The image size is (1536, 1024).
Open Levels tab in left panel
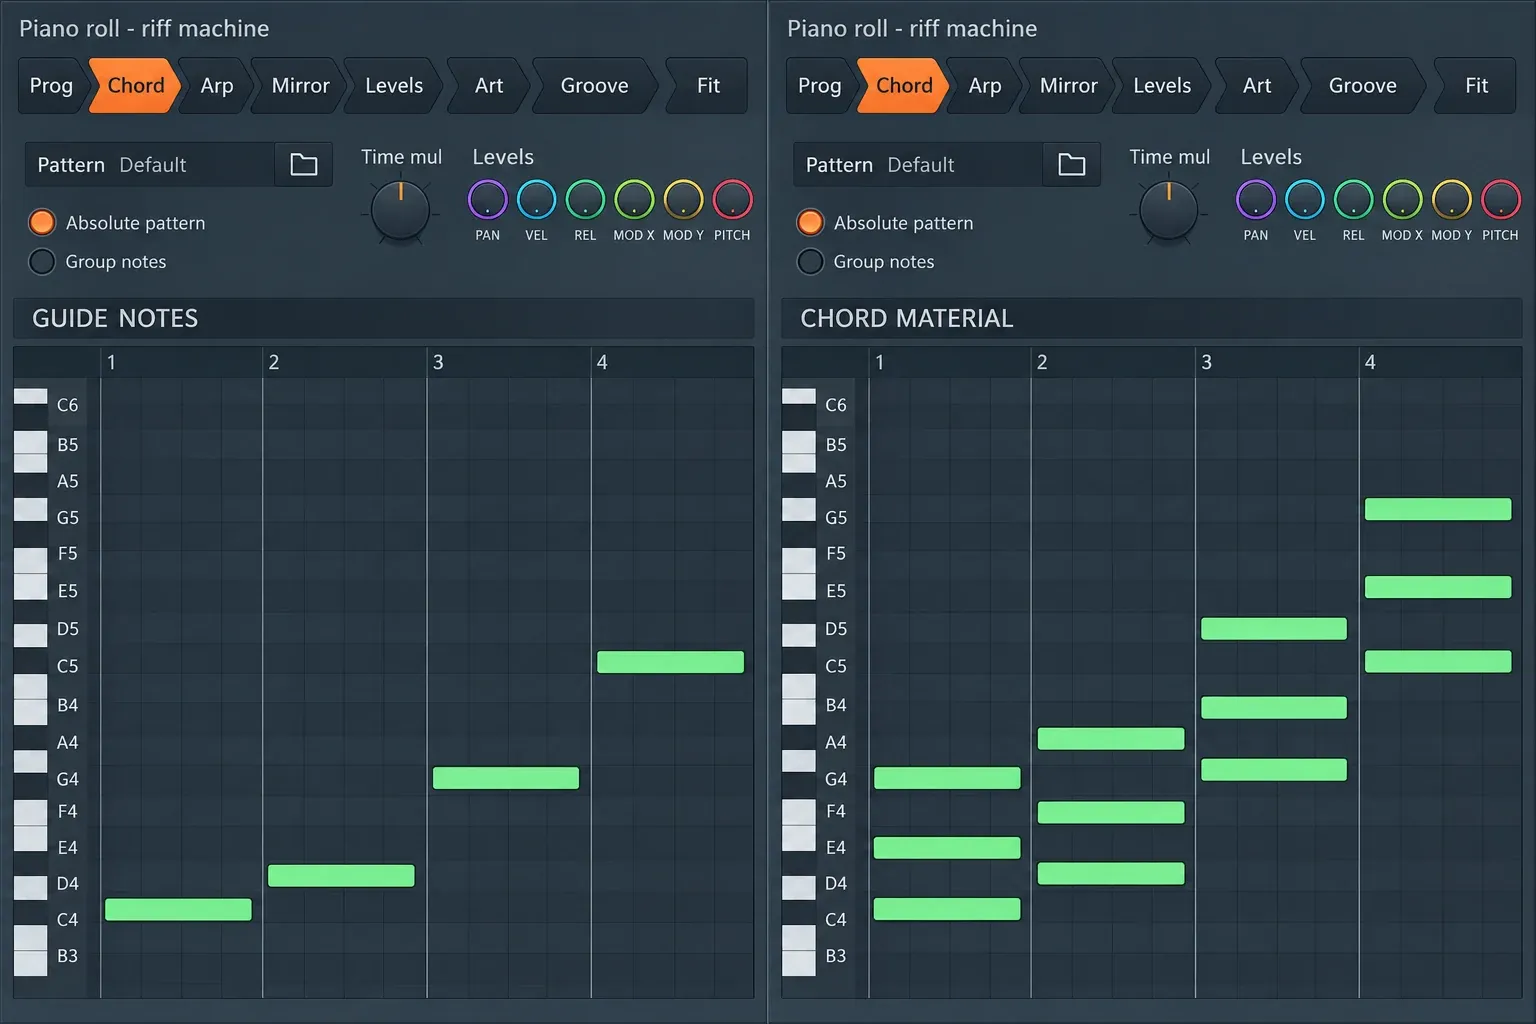point(394,86)
